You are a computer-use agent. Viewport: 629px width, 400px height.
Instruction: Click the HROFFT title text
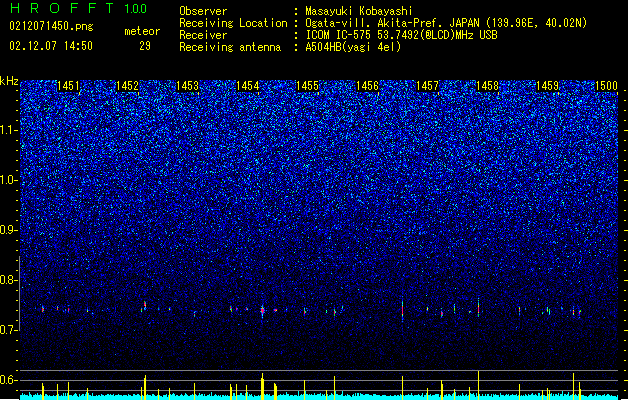(x=62, y=8)
